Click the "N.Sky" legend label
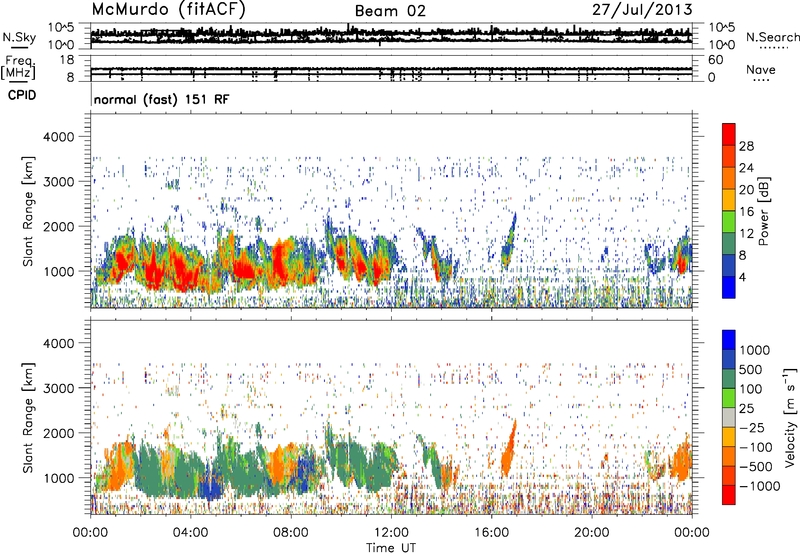Image resolution: width=800 pixels, height=554 pixels. (19, 37)
